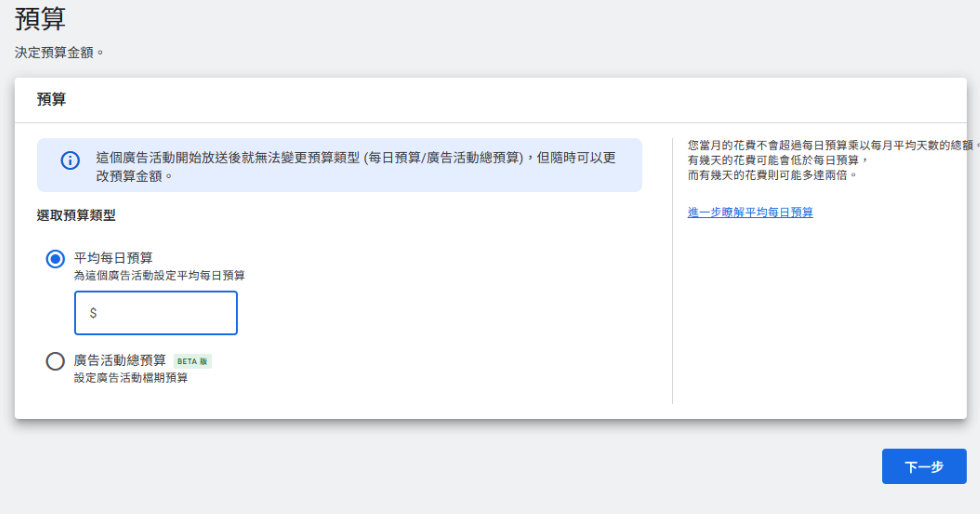Viewport: 980px width, 514px height.
Task: Click the help line mentioning 多達兩倍
Action: (772, 175)
